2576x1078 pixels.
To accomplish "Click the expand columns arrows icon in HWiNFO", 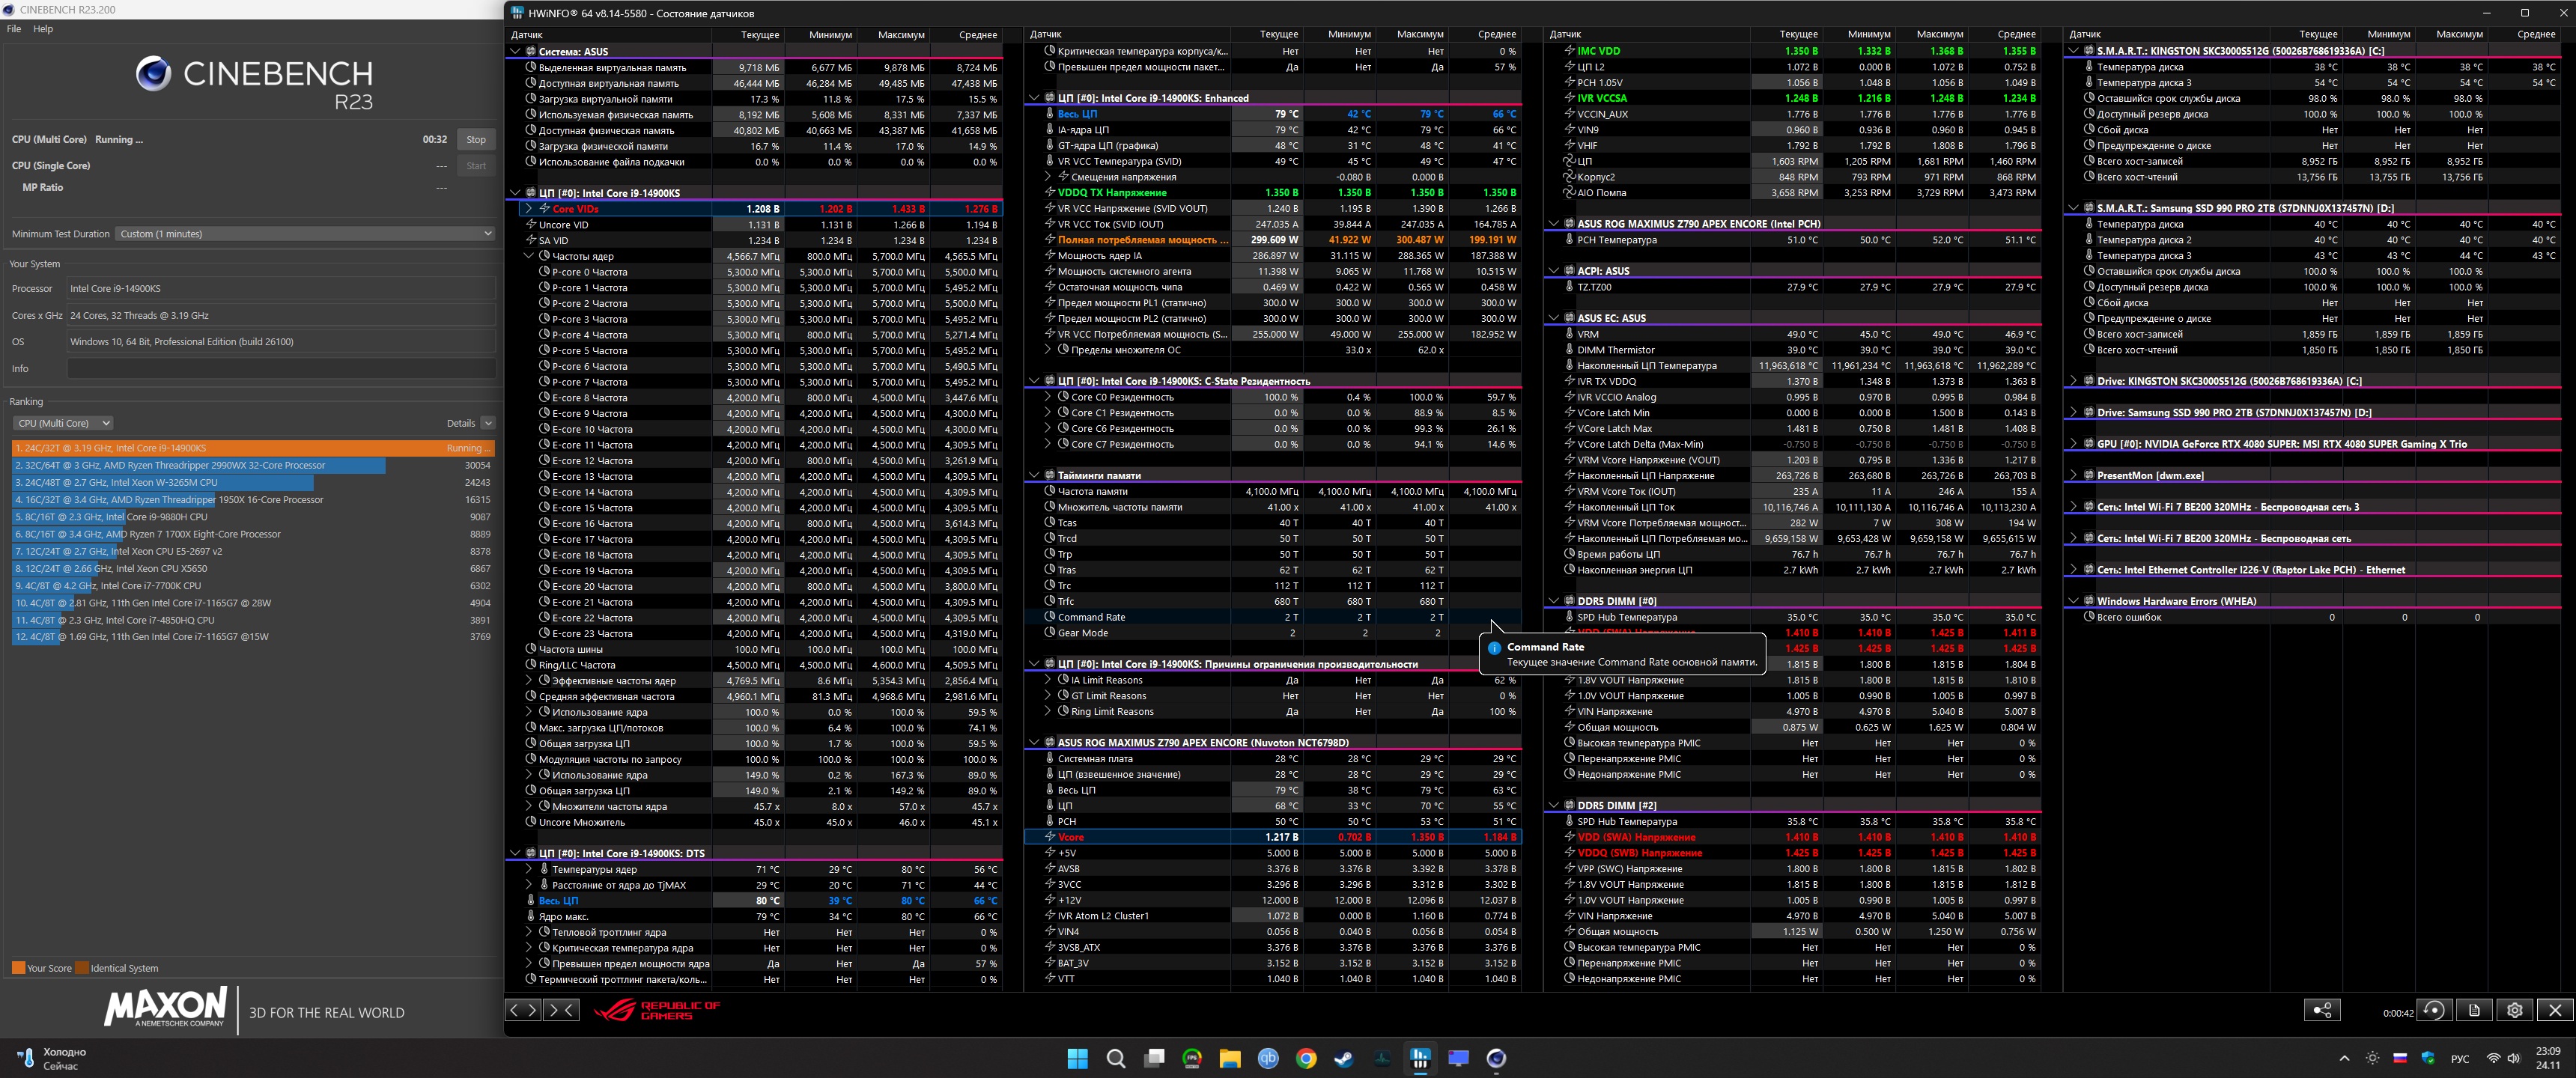I will [x=523, y=1010].
